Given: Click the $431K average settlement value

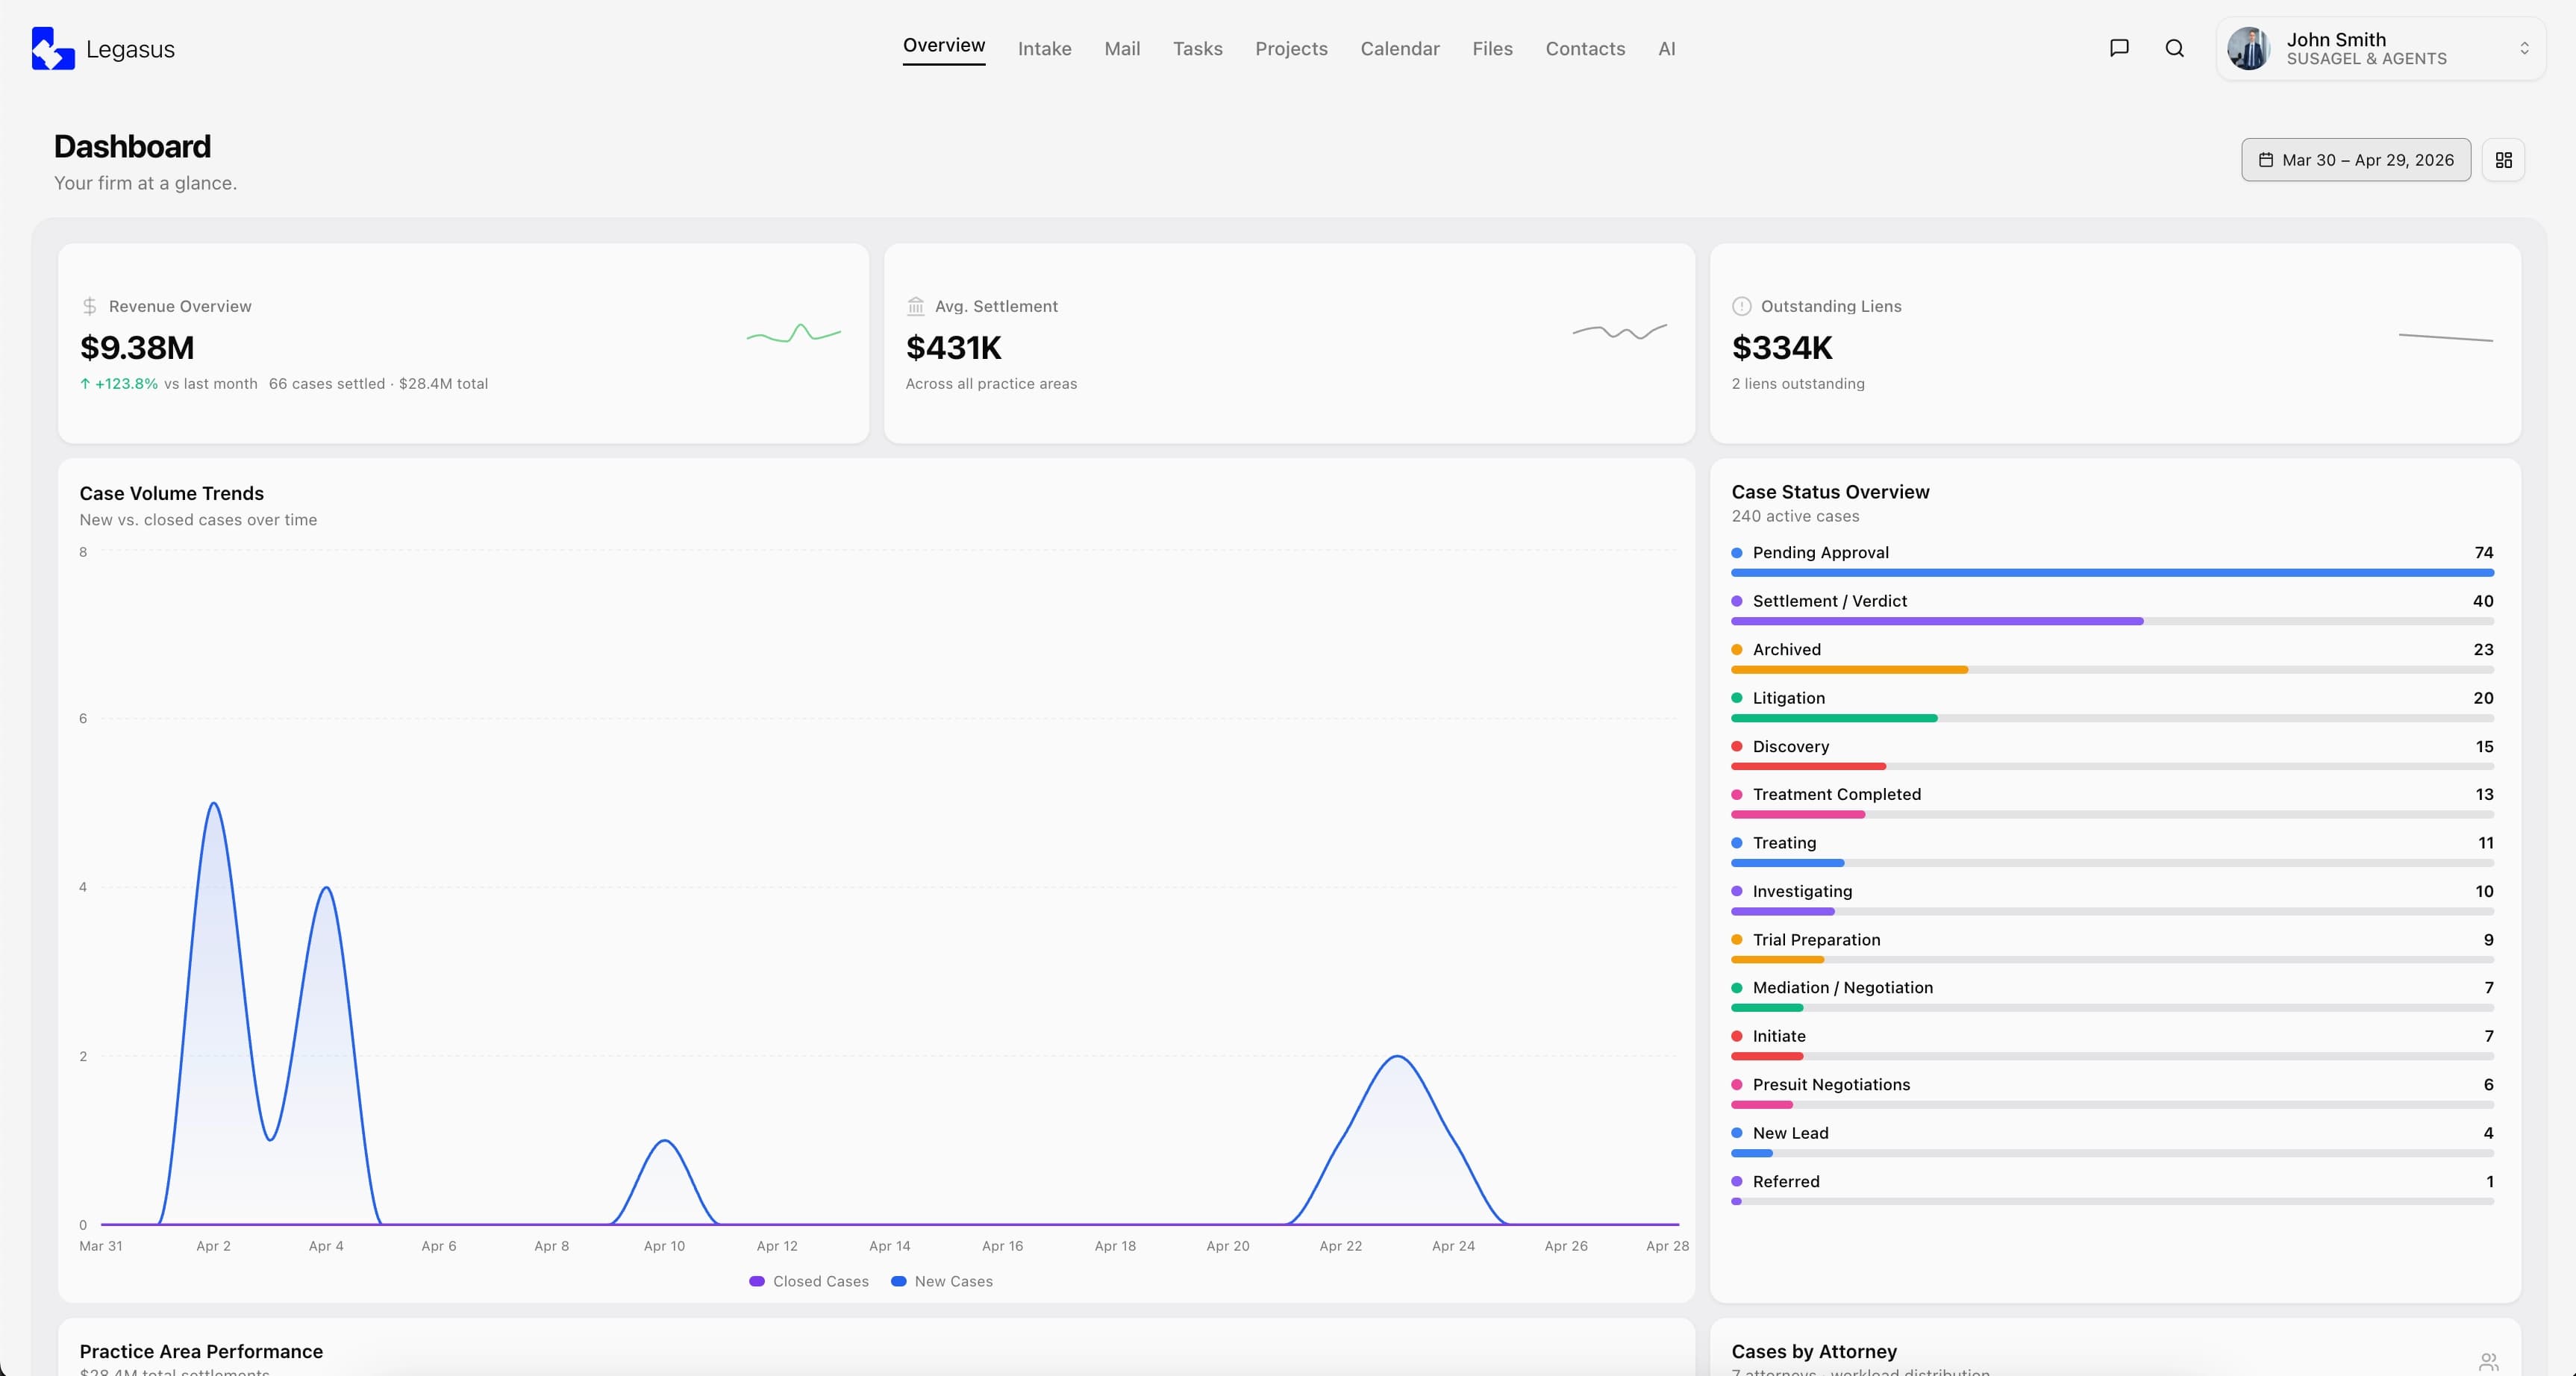Looking at the screenshot, I should click(953, 347).
